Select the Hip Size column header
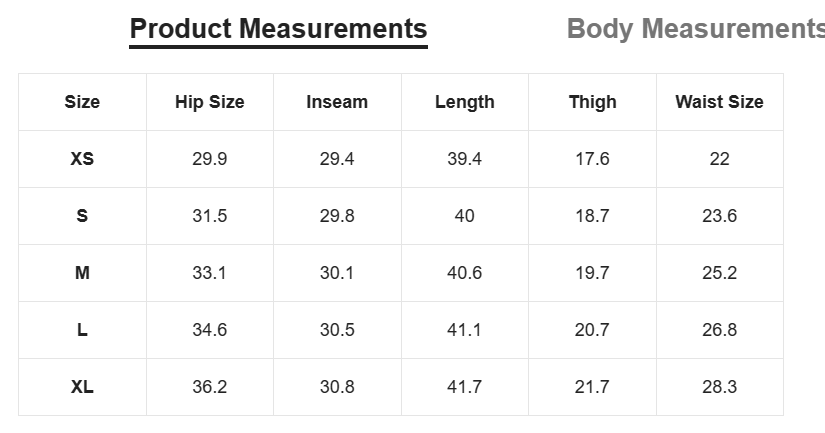Image resolution: width=825 pixels, height=433 pixels. click(209, 102)
